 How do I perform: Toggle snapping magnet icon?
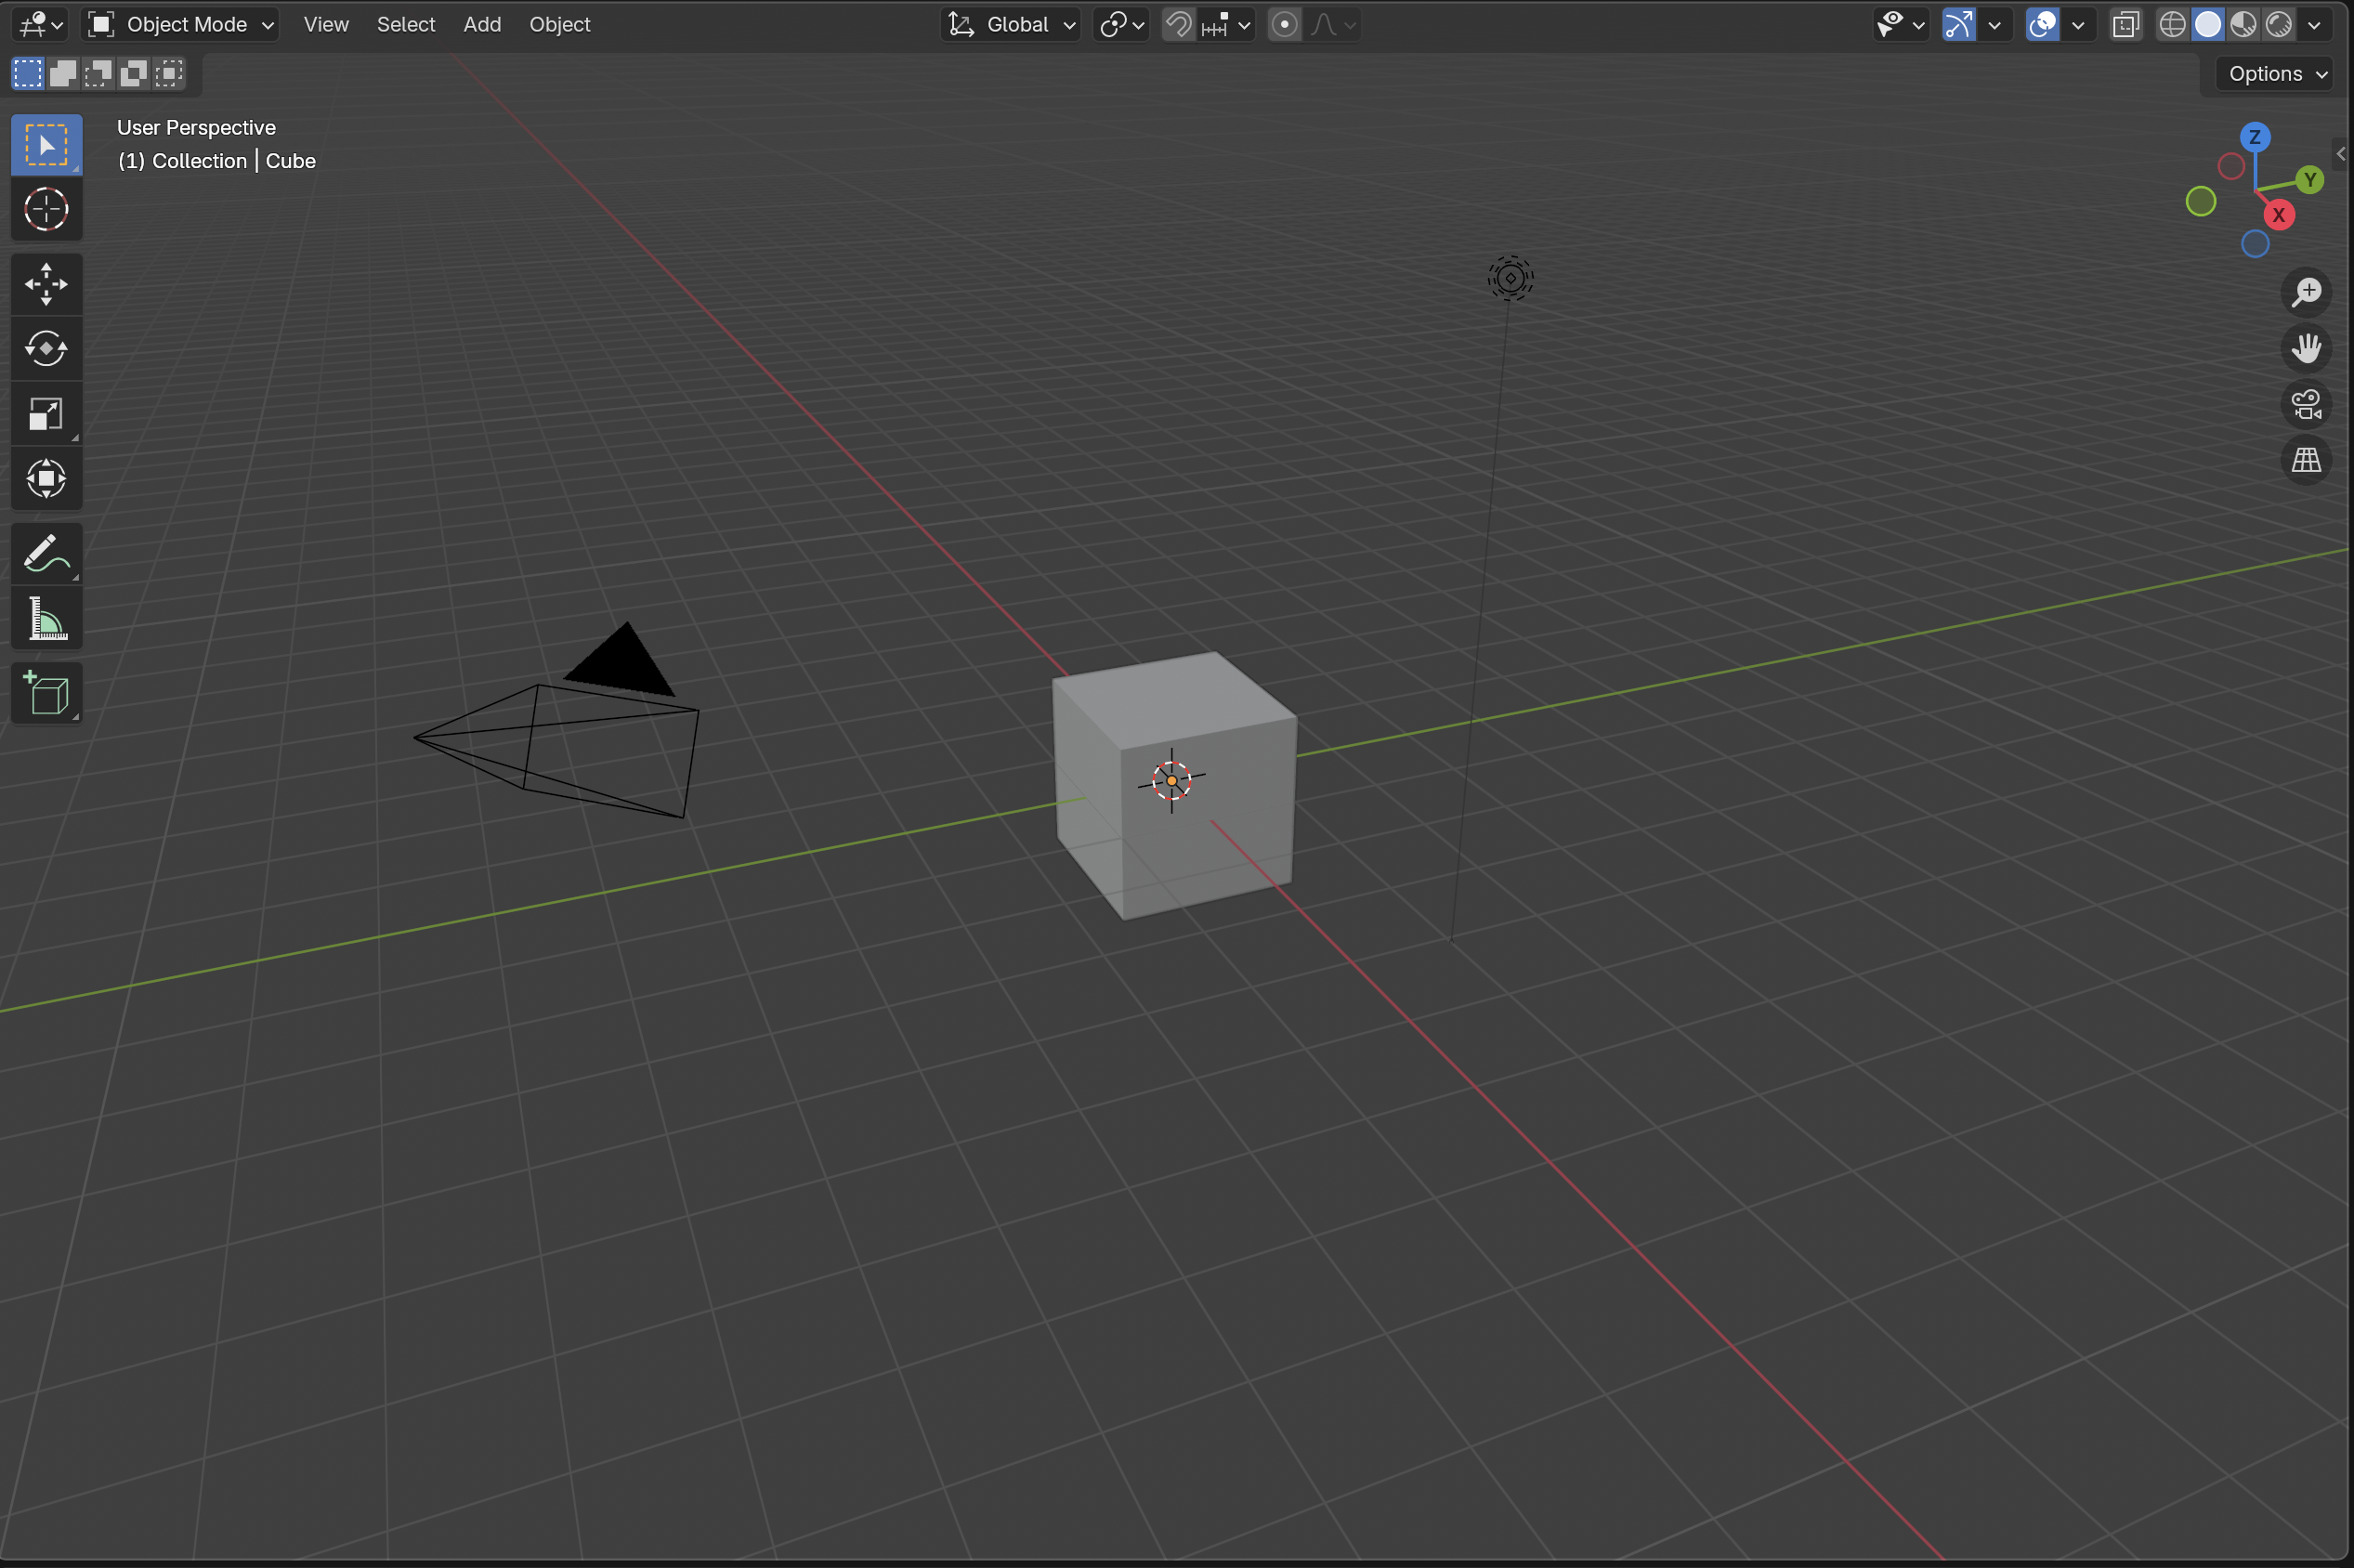point(1179,24)
